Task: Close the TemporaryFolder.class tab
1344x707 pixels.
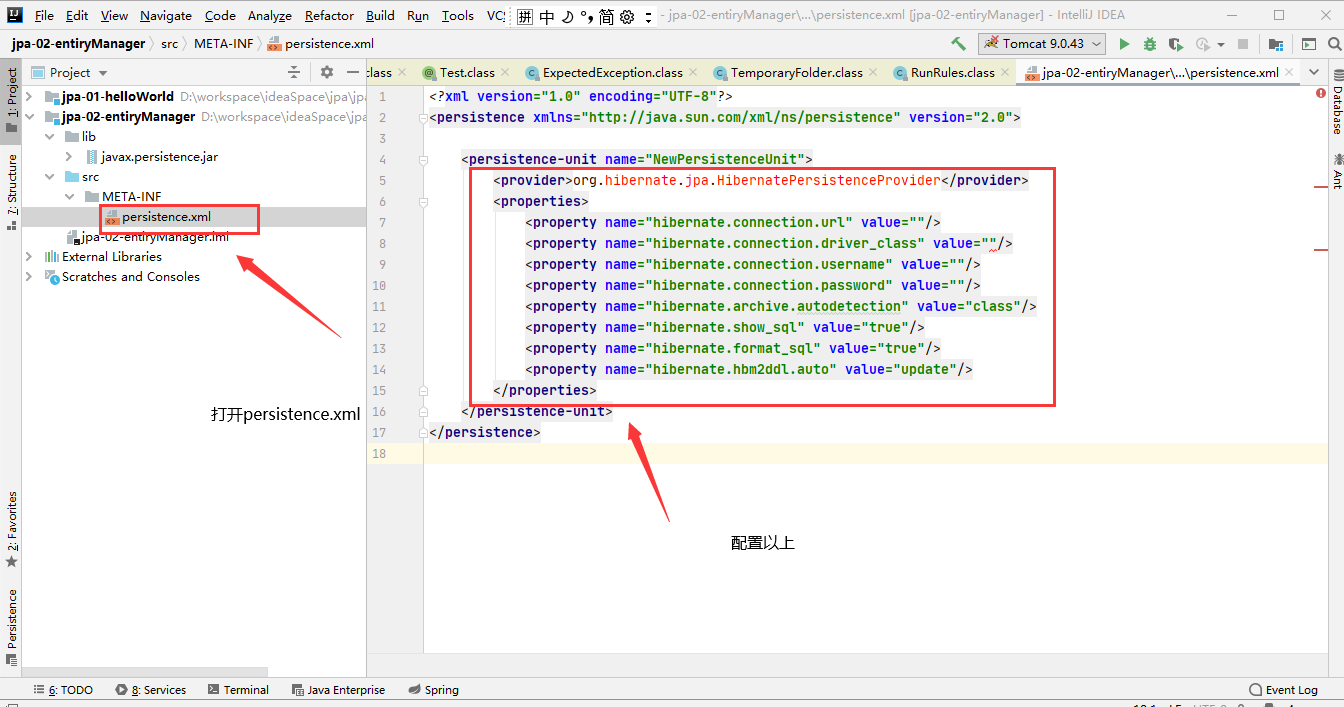Action: 873,73
